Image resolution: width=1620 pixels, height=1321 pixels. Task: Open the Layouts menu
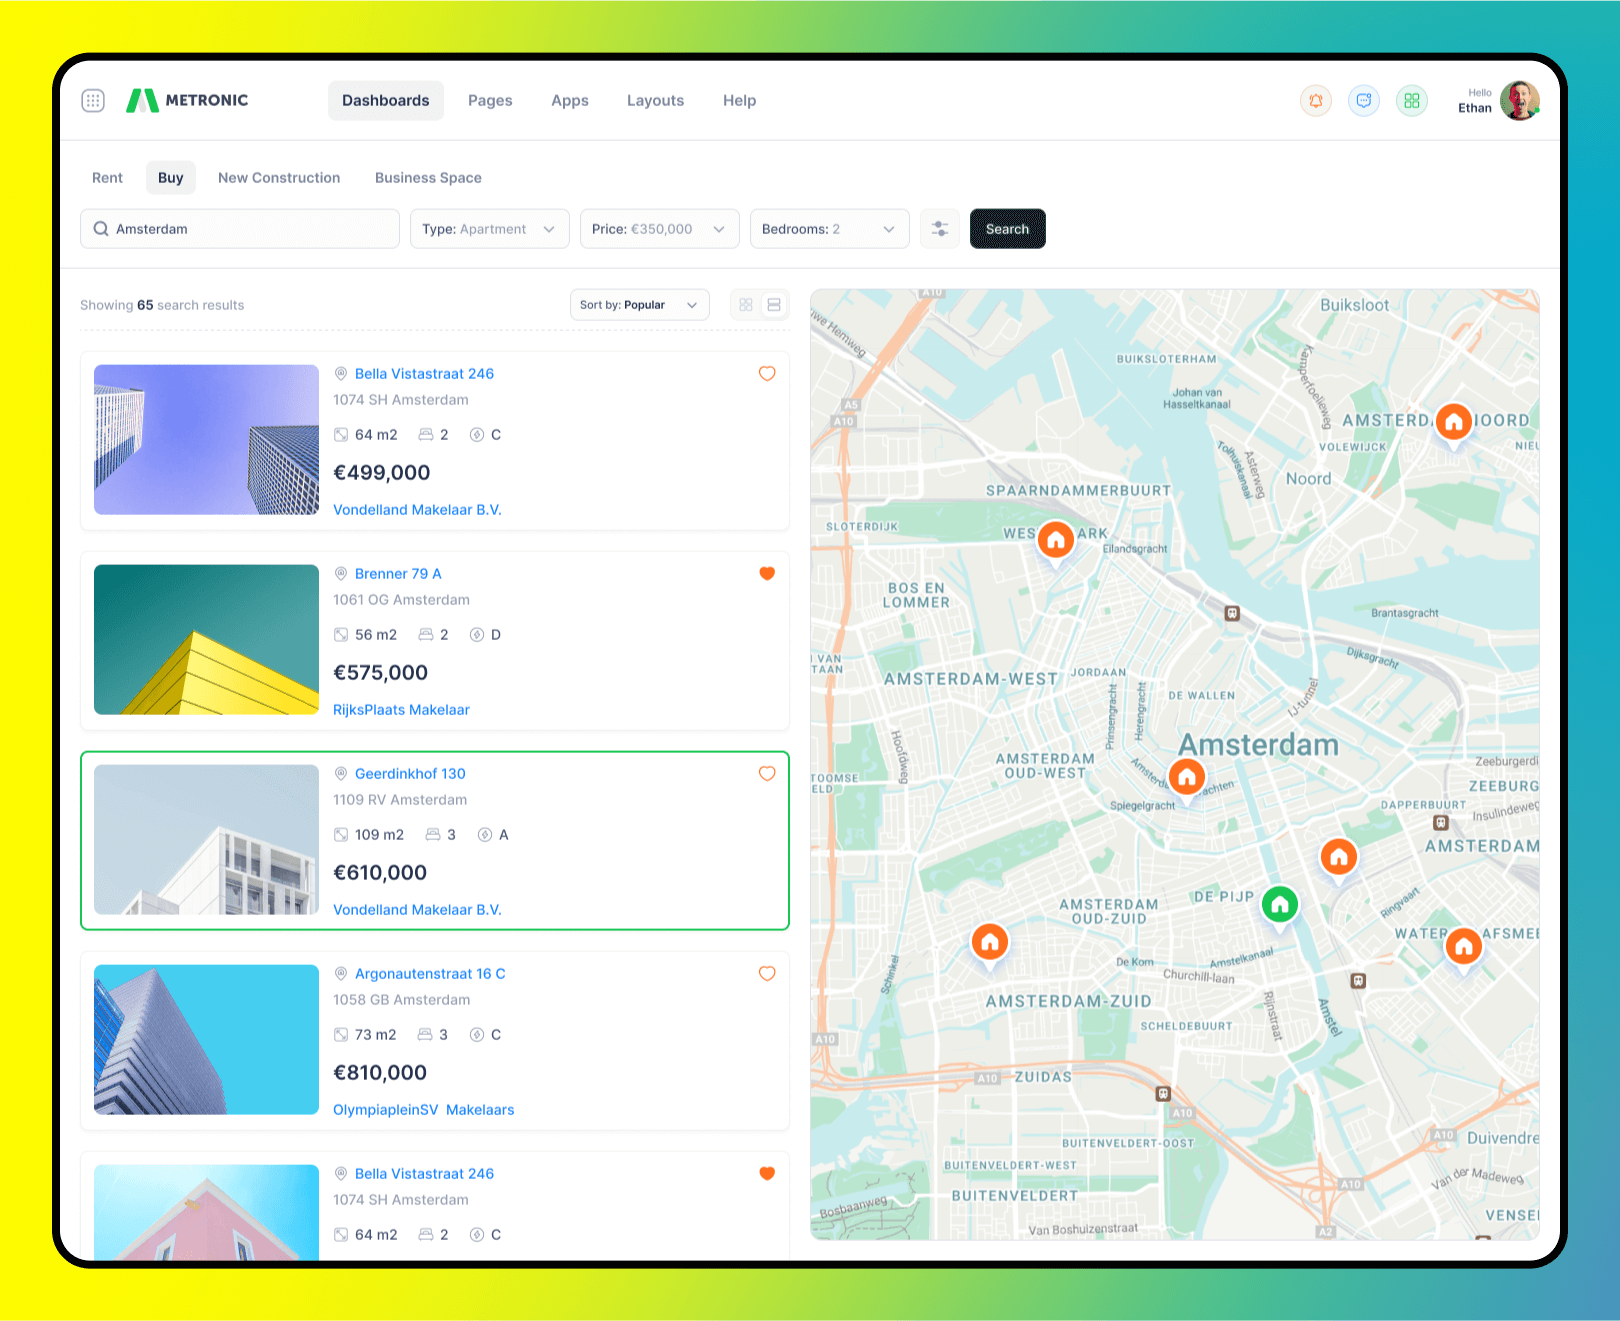(x=655, y=100)
